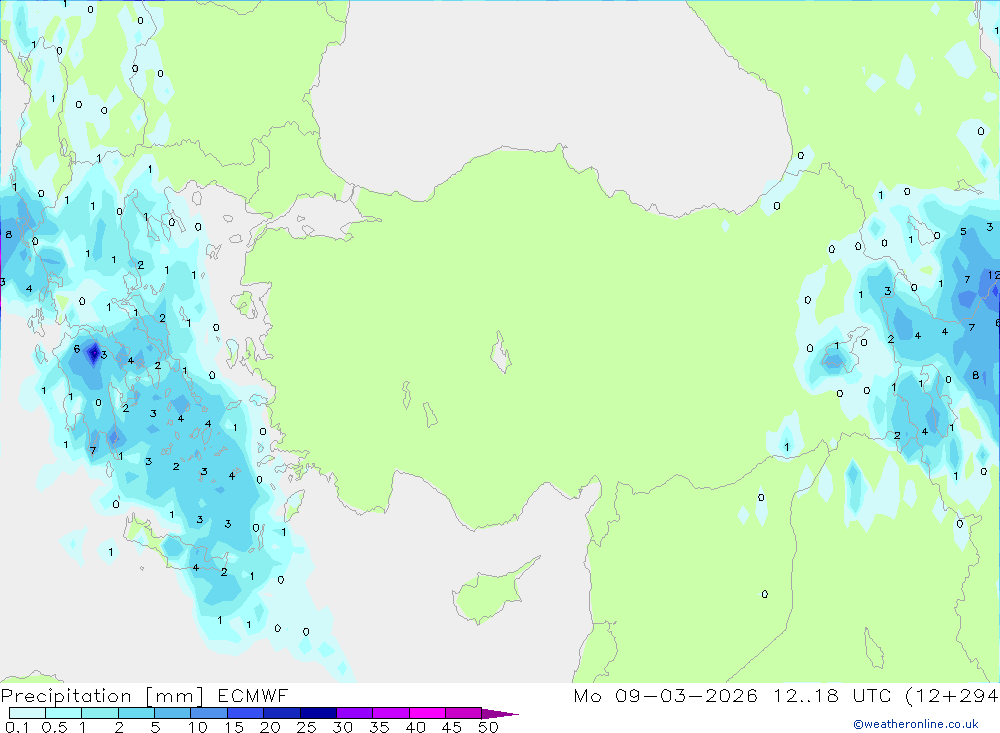Click the "12..18" time range text
1000x733 pixels.
coord(806,696)
